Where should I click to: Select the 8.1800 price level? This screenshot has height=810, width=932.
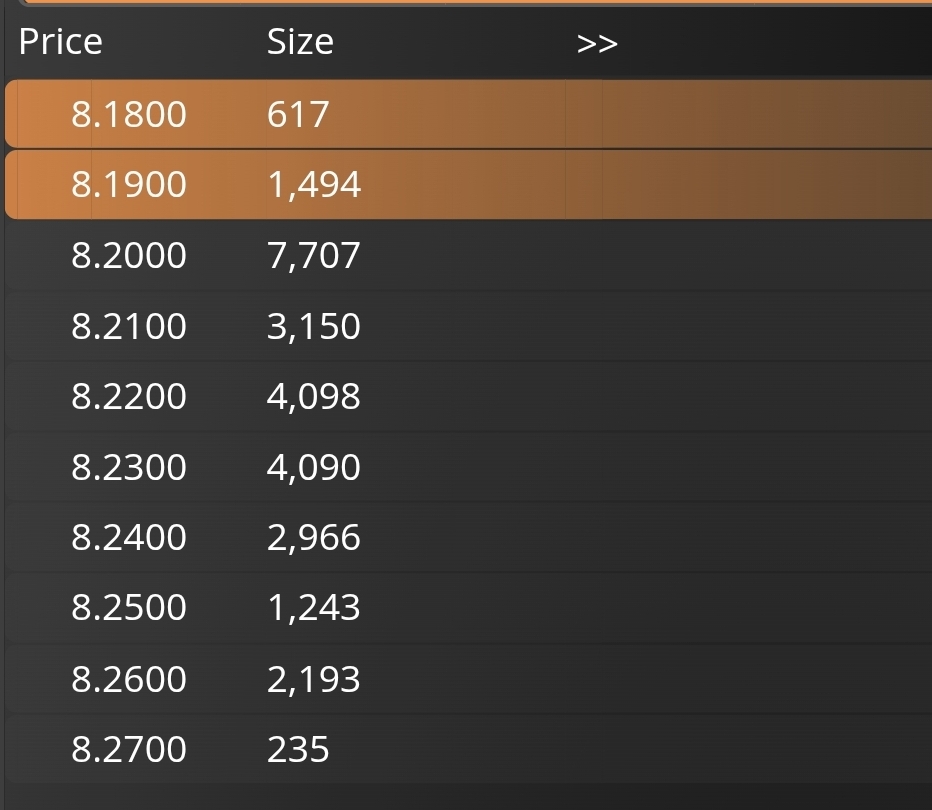(x=129, y=115)
